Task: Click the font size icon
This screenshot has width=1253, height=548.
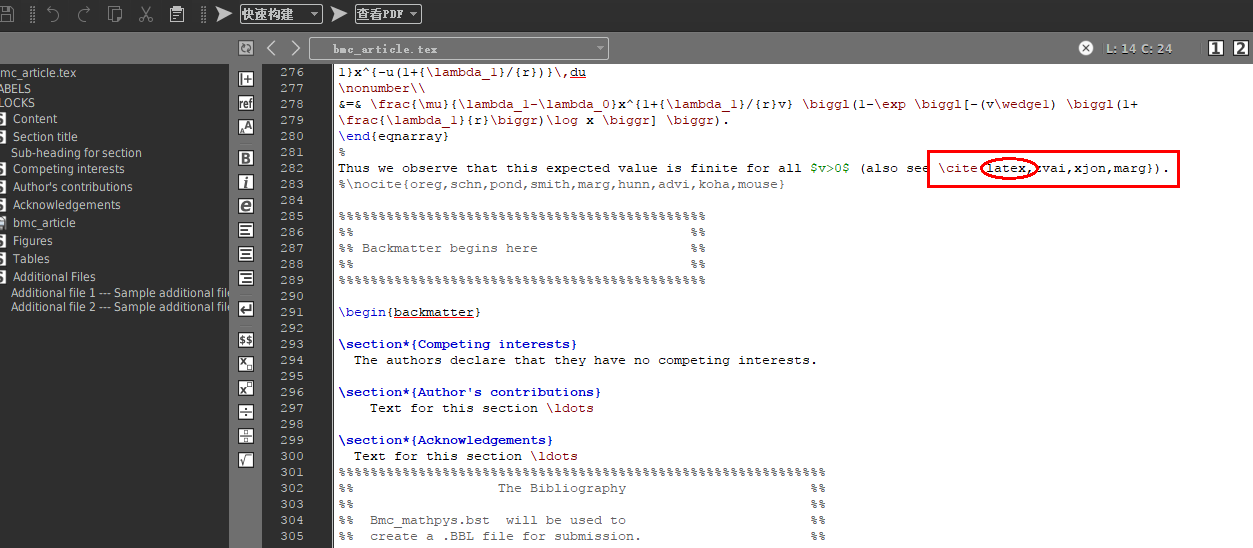Action: coord(246,127)
